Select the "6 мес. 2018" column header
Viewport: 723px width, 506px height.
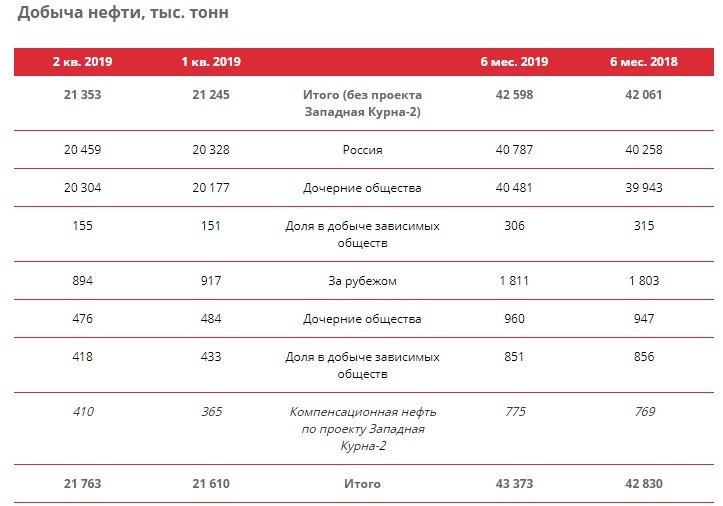point(644,62)
